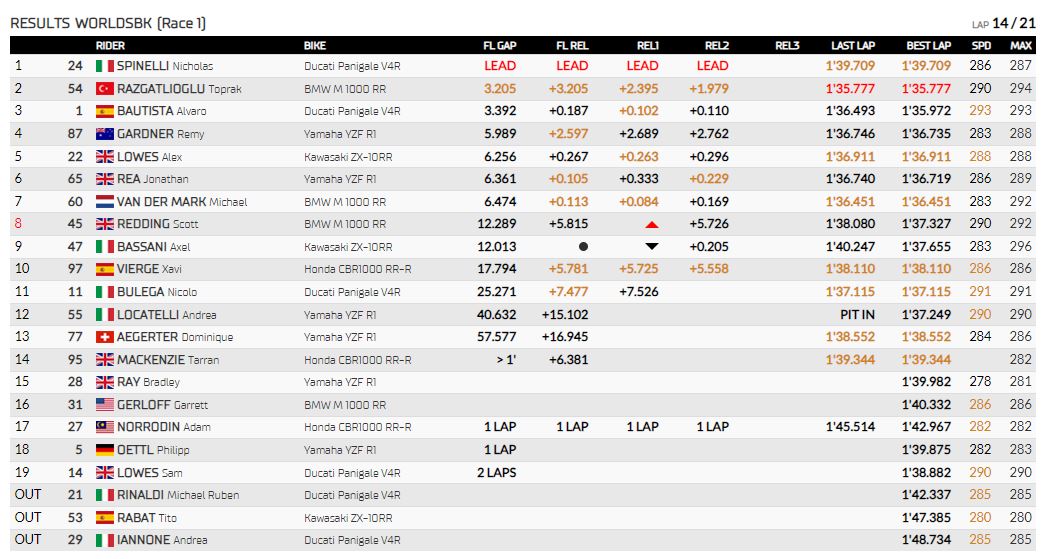Screen dimensions: 1053x559
Task: Click the black dot in BASSANI row
Action: pos(584,247)
